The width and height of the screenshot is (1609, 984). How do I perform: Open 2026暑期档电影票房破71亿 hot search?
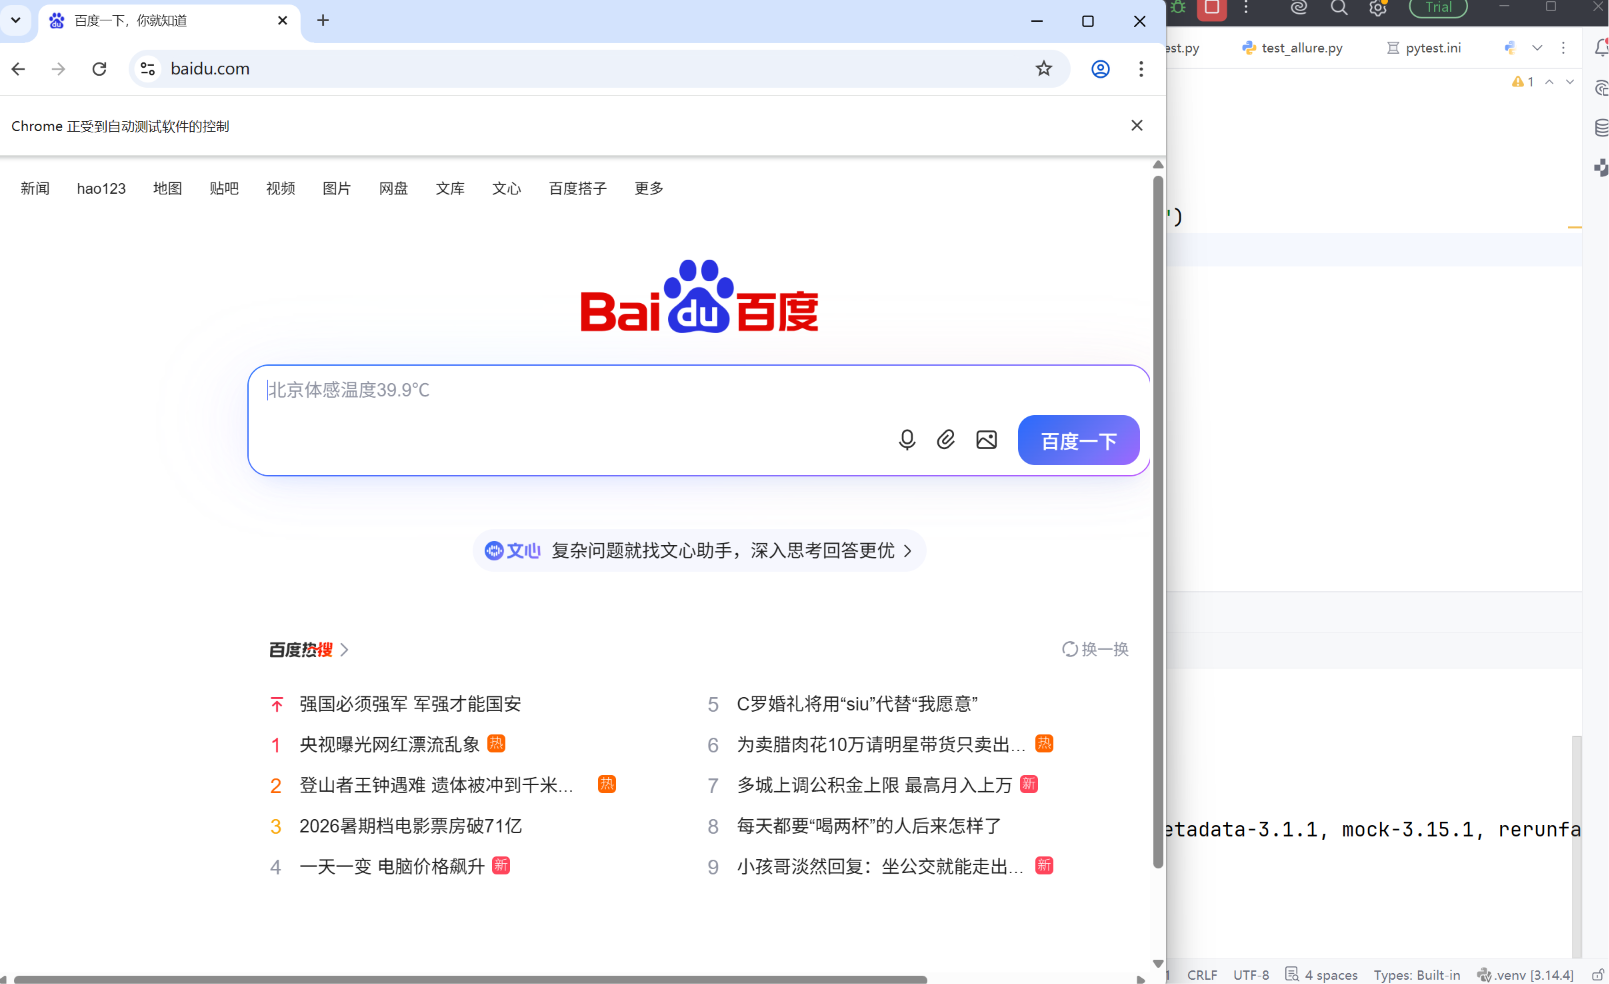(x=410, y=826)
